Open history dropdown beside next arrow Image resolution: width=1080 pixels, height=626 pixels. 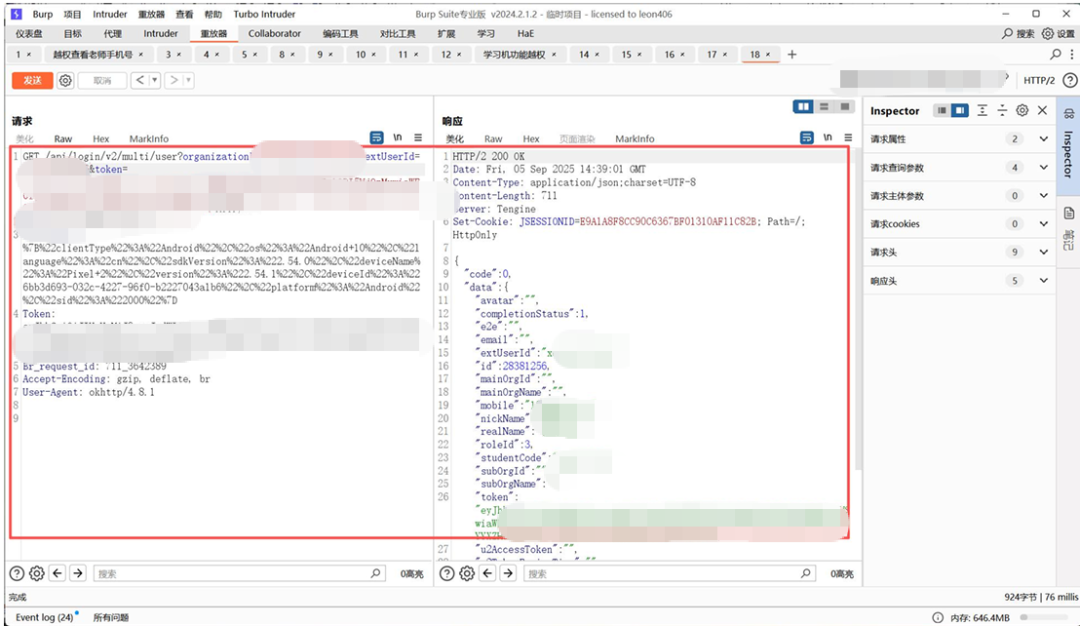pos(188,81)
